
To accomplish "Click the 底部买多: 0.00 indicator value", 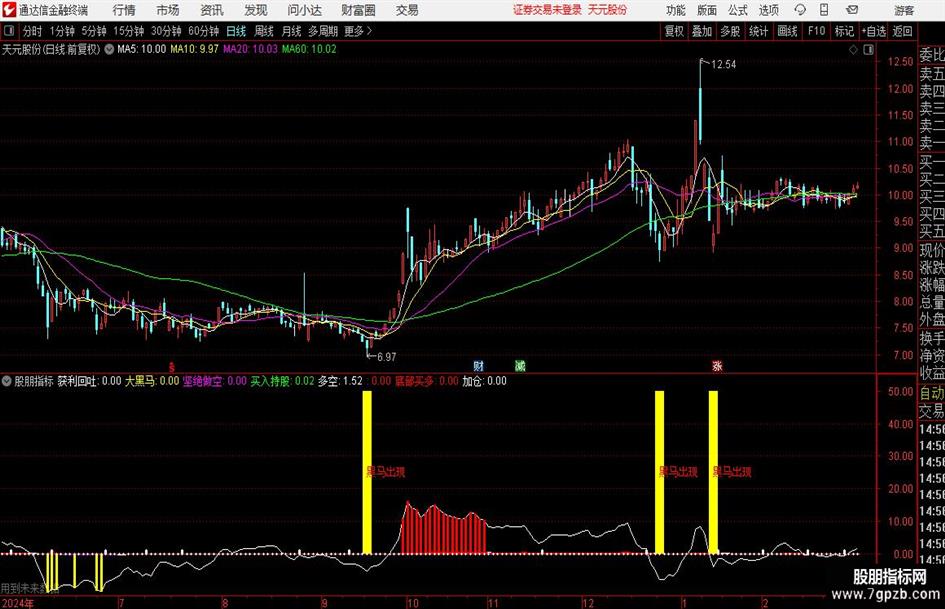I will [x=427, y=381].
